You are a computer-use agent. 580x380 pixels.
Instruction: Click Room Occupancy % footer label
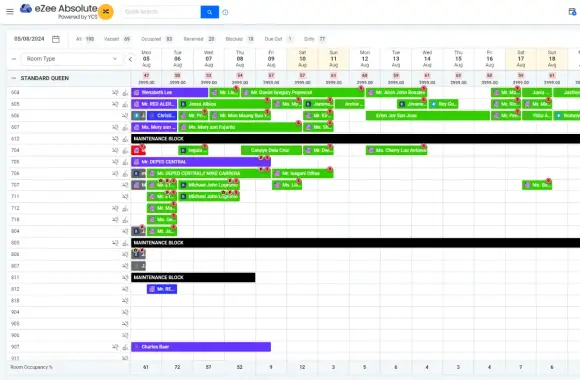coord(32,367)
